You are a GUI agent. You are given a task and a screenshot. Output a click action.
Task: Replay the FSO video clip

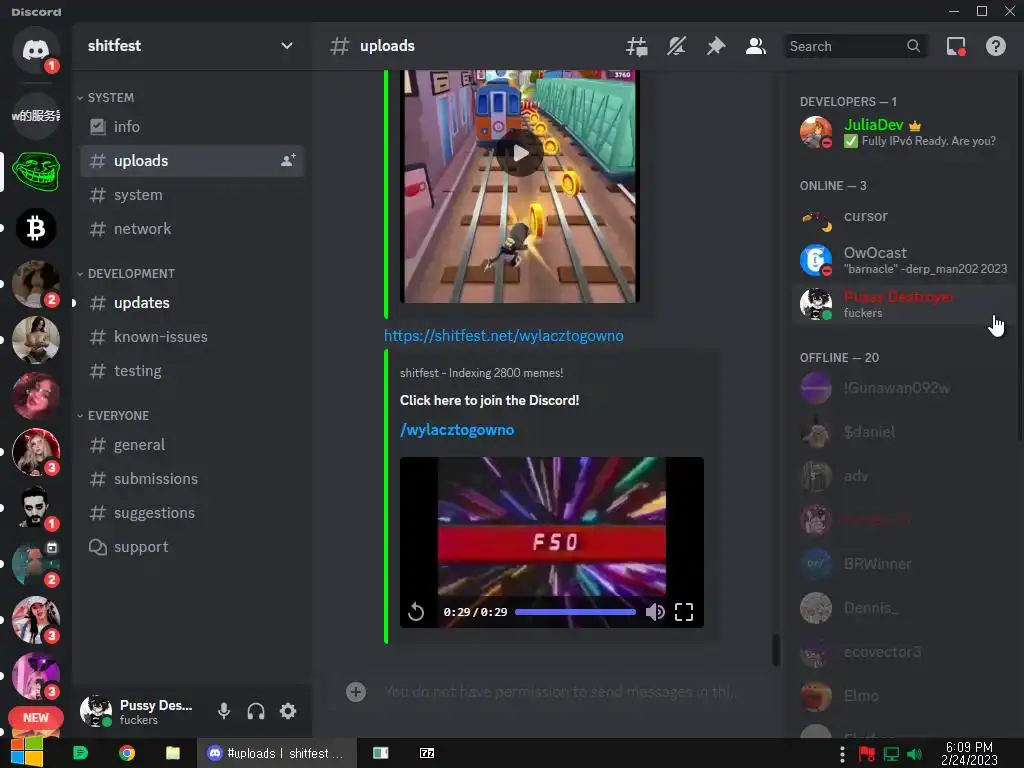pyautogui.click(x=416, y=612)
